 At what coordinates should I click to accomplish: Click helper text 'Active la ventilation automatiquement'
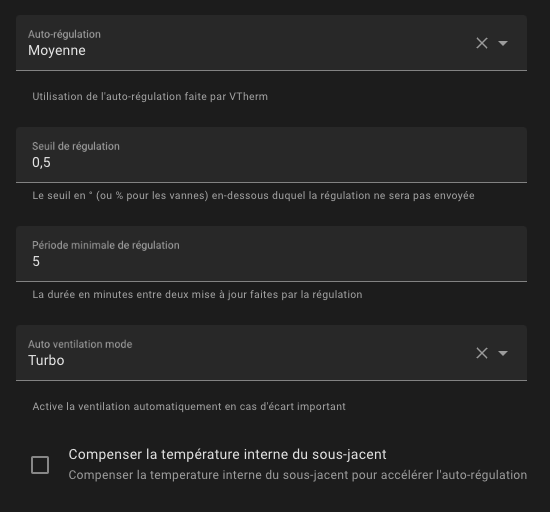tap(189, 406)
